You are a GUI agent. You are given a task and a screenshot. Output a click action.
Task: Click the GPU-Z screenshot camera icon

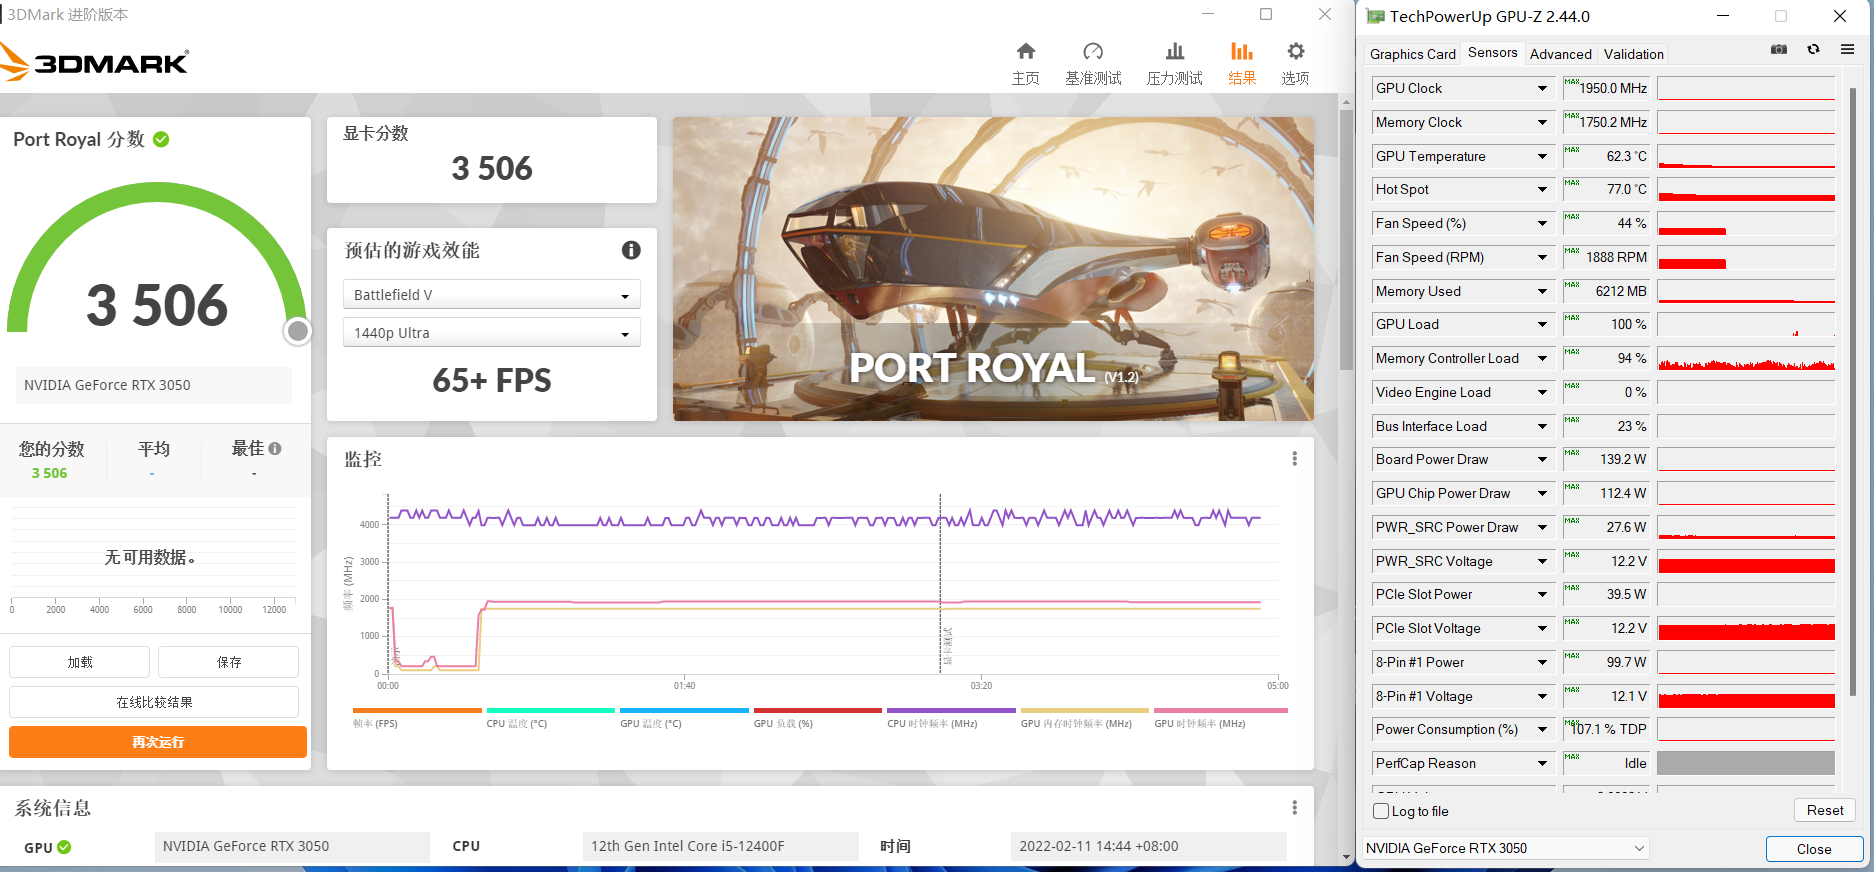tap(1778, 49)
